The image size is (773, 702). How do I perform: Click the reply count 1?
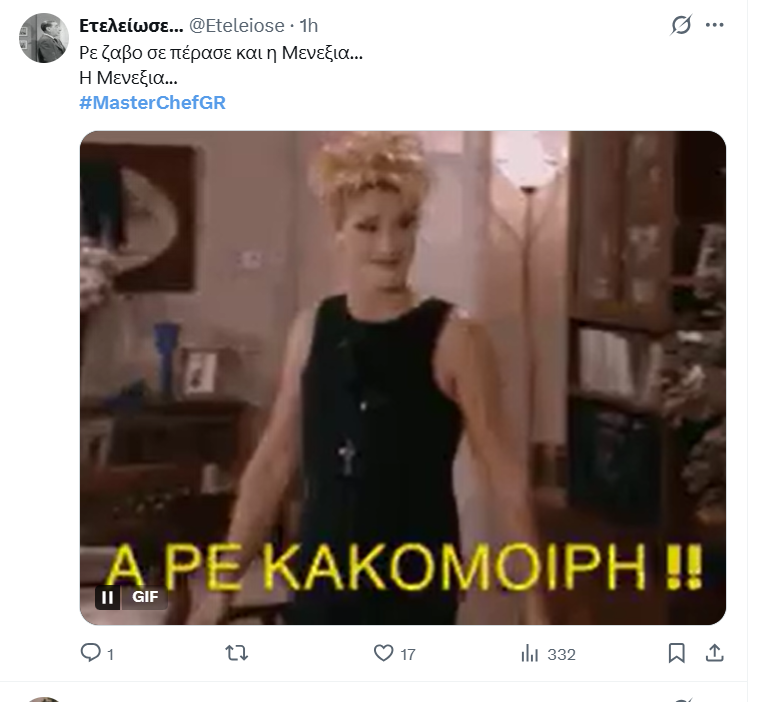[x=110, y=655]
